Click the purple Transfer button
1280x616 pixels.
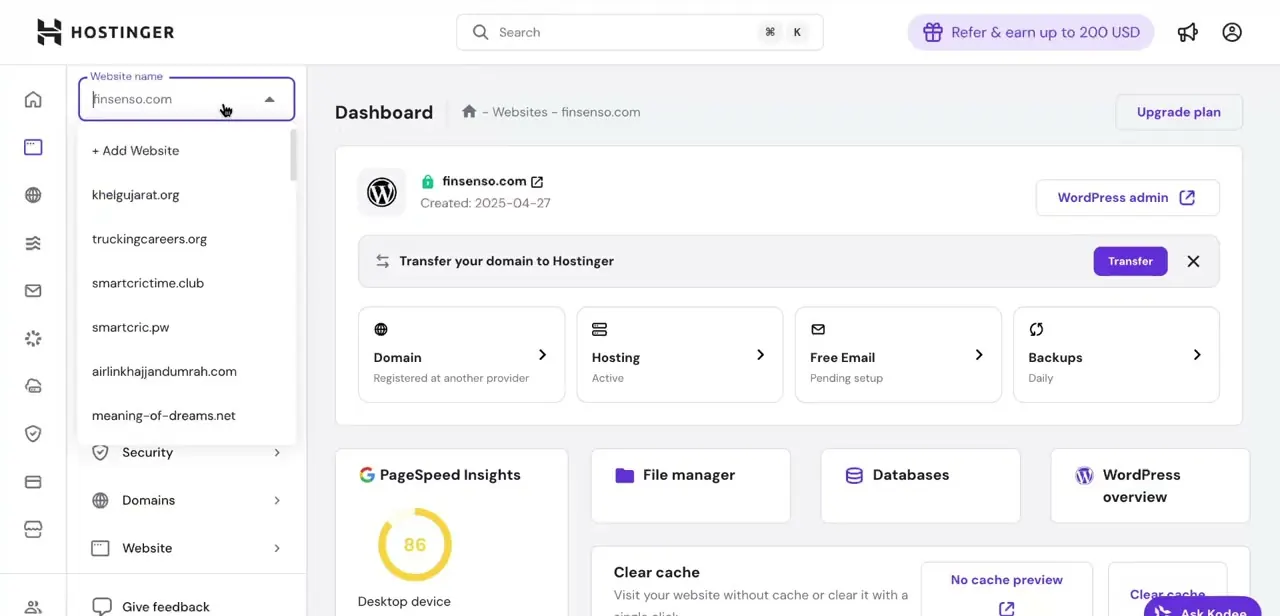1130,261
